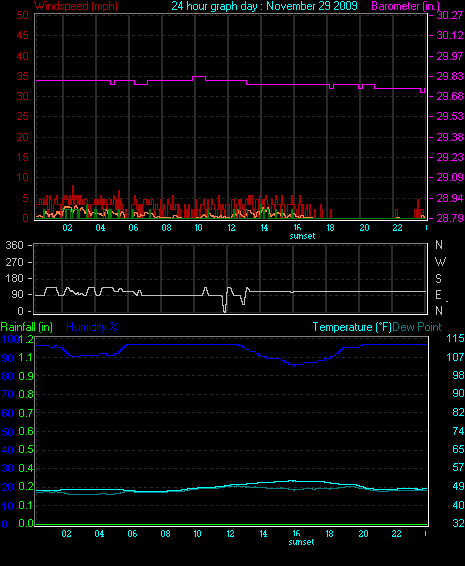Click the Dew Point legend label
The image size is (465, 566).
417,327
